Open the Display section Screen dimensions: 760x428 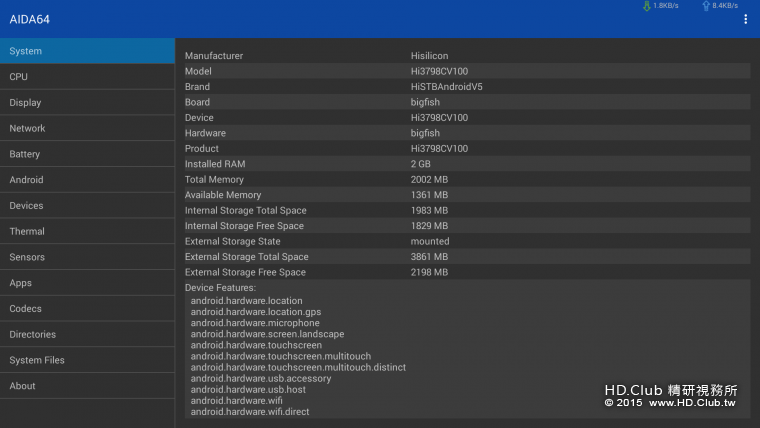[87, 102]
